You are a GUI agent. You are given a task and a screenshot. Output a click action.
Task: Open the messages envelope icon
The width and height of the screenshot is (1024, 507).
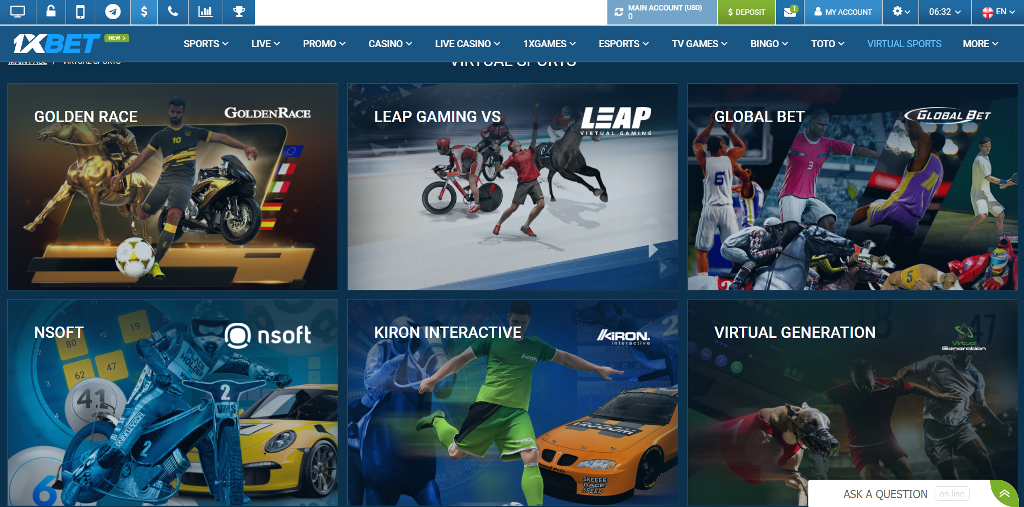[790, 12]
